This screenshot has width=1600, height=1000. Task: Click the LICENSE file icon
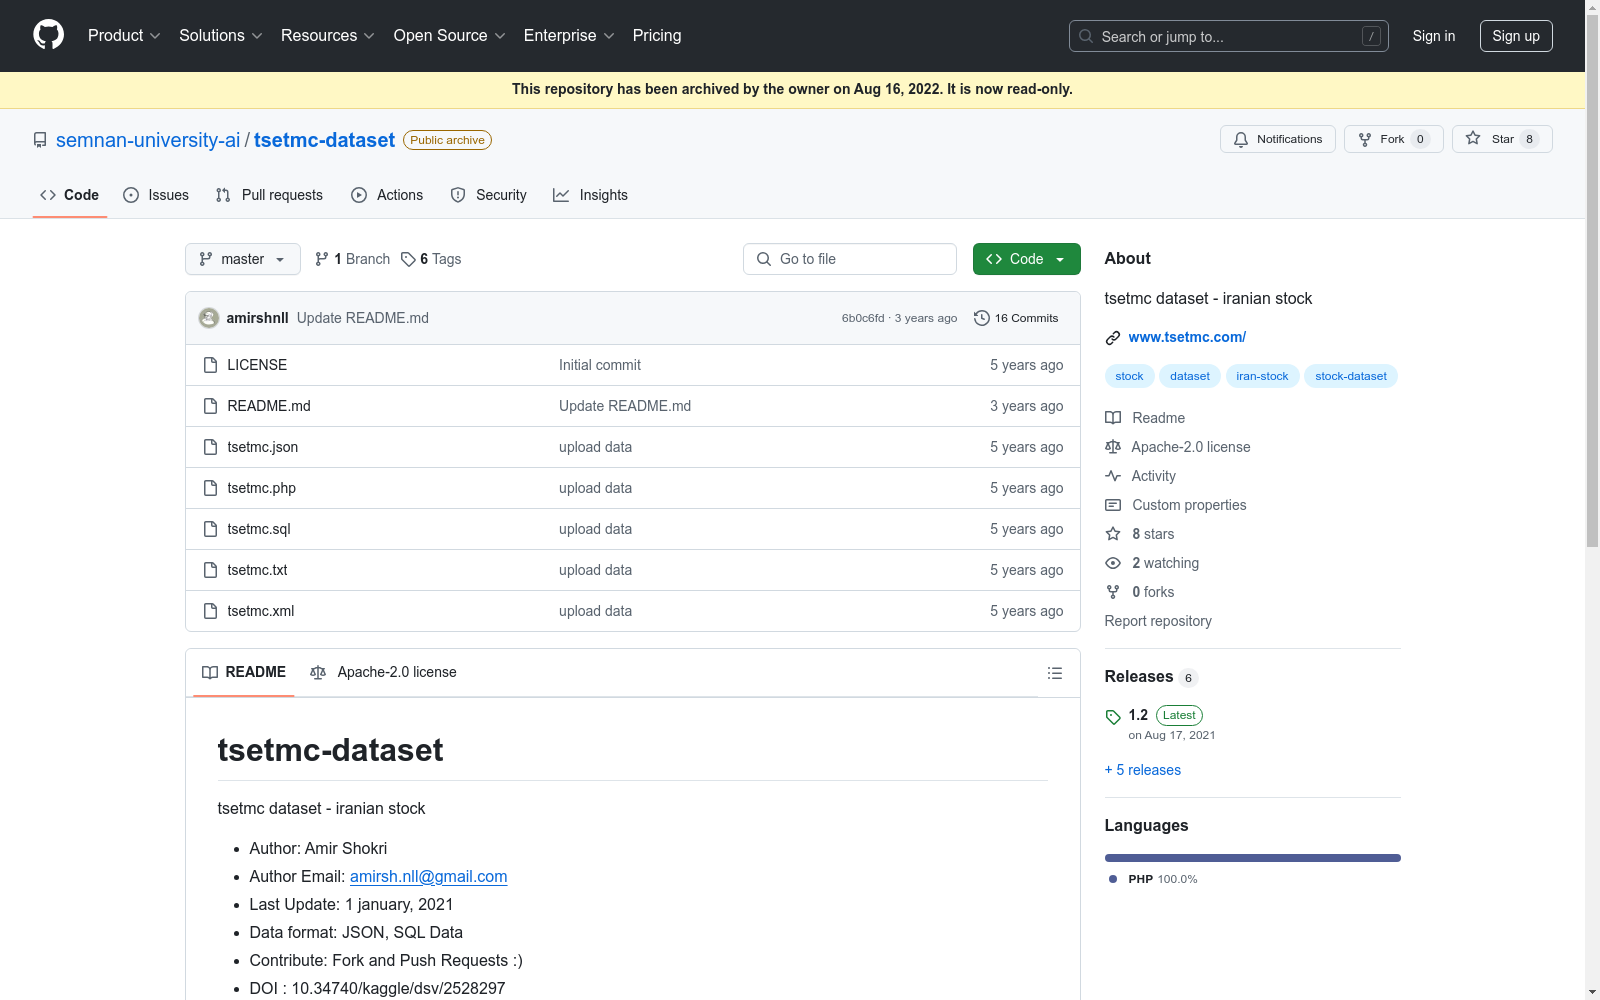[x=210, y=365]
